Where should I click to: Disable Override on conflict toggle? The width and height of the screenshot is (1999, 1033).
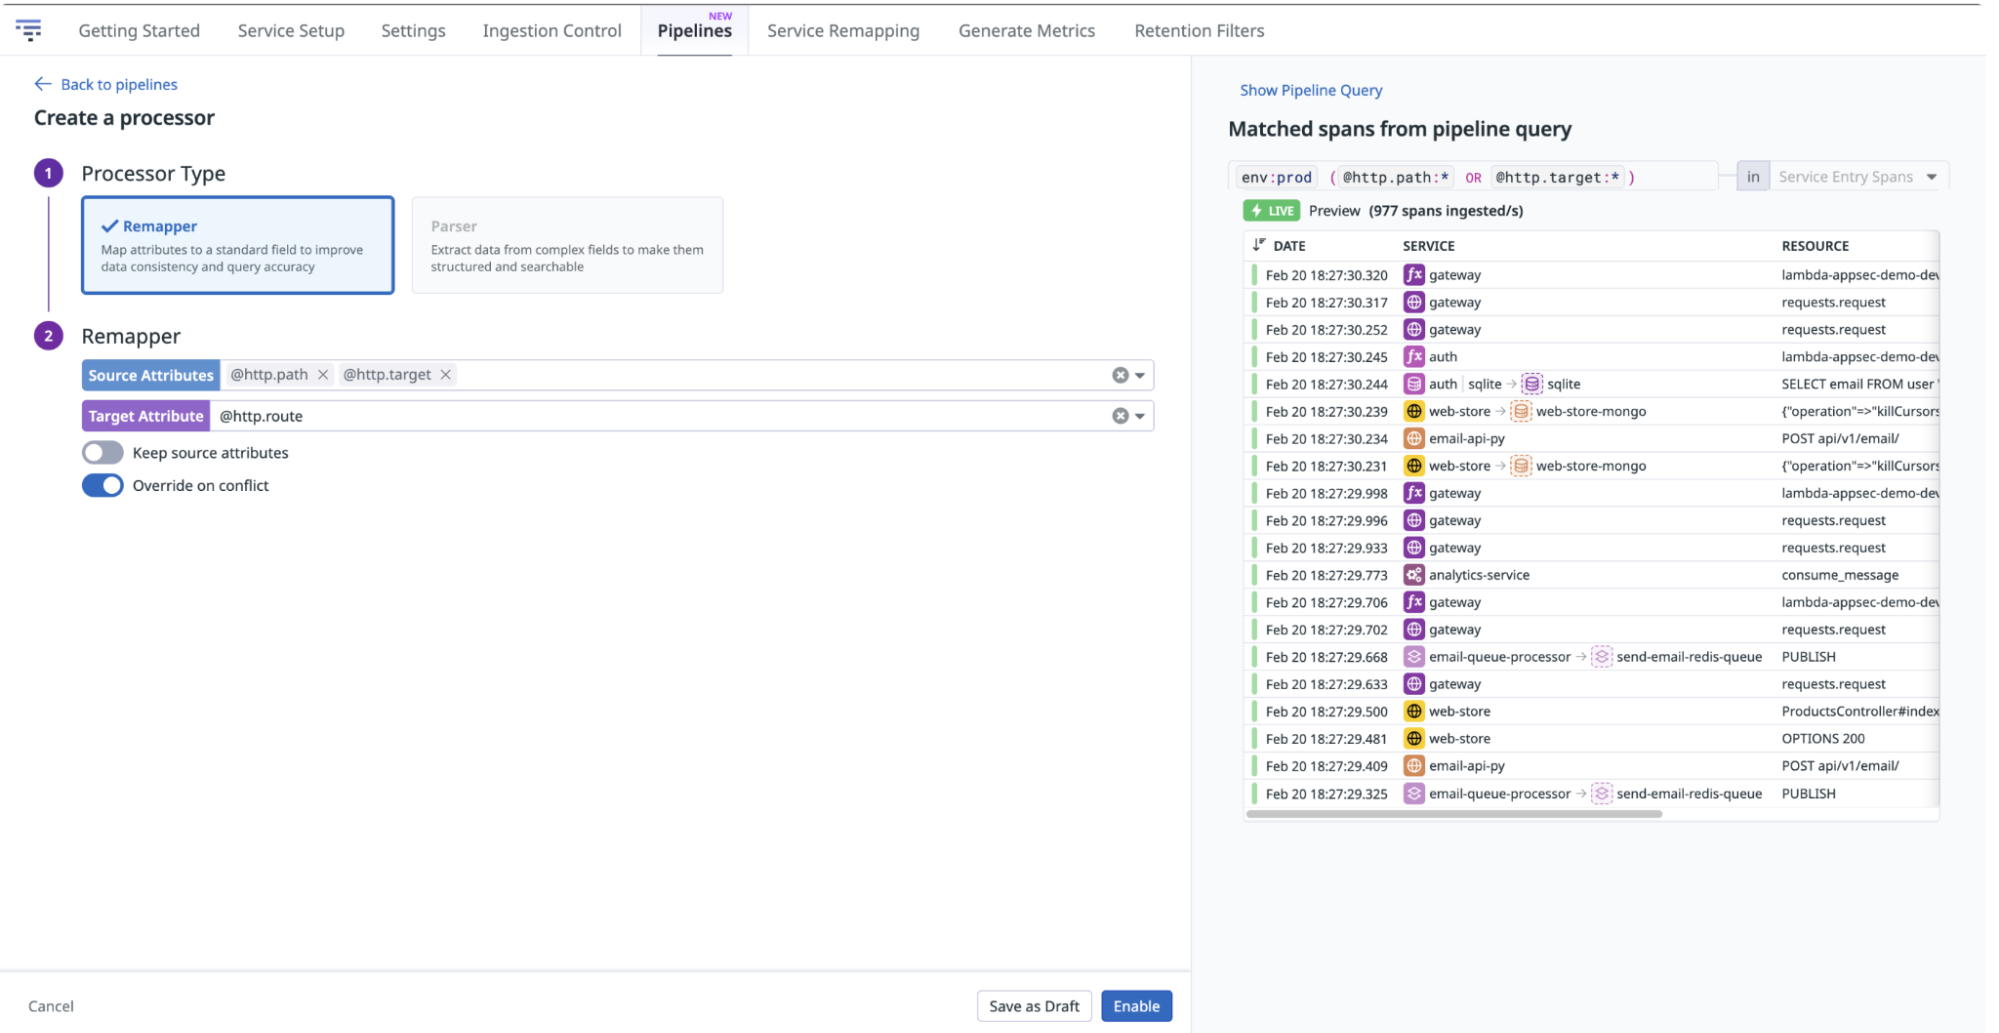coord(103,486)
